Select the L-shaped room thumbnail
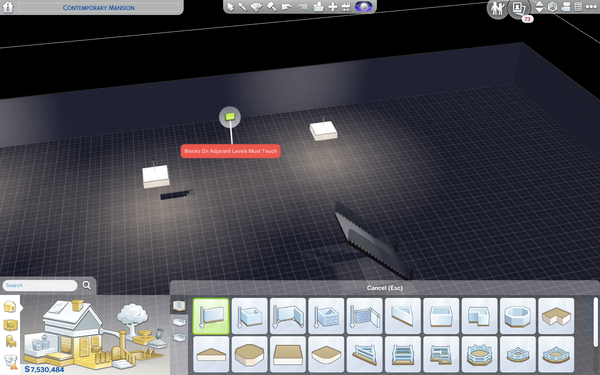Screen dimensions: 600x375 pyautogui.click(x=479, y=316)
